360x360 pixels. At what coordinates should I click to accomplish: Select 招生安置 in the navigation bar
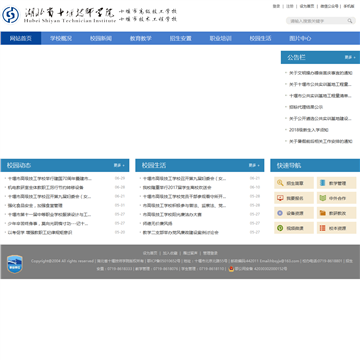(181, 38)
